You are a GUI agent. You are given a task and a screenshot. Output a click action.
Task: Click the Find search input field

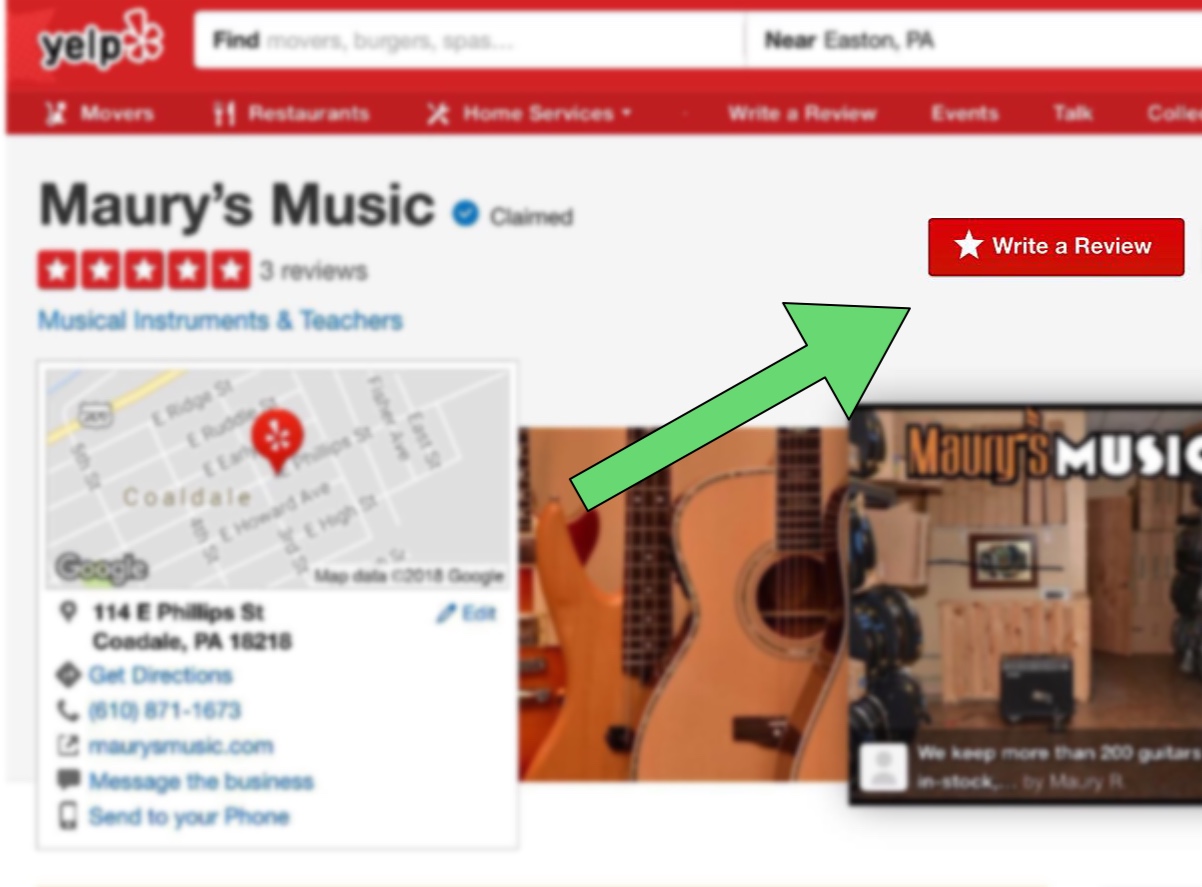pyautogui.click(x=469, y=41)
